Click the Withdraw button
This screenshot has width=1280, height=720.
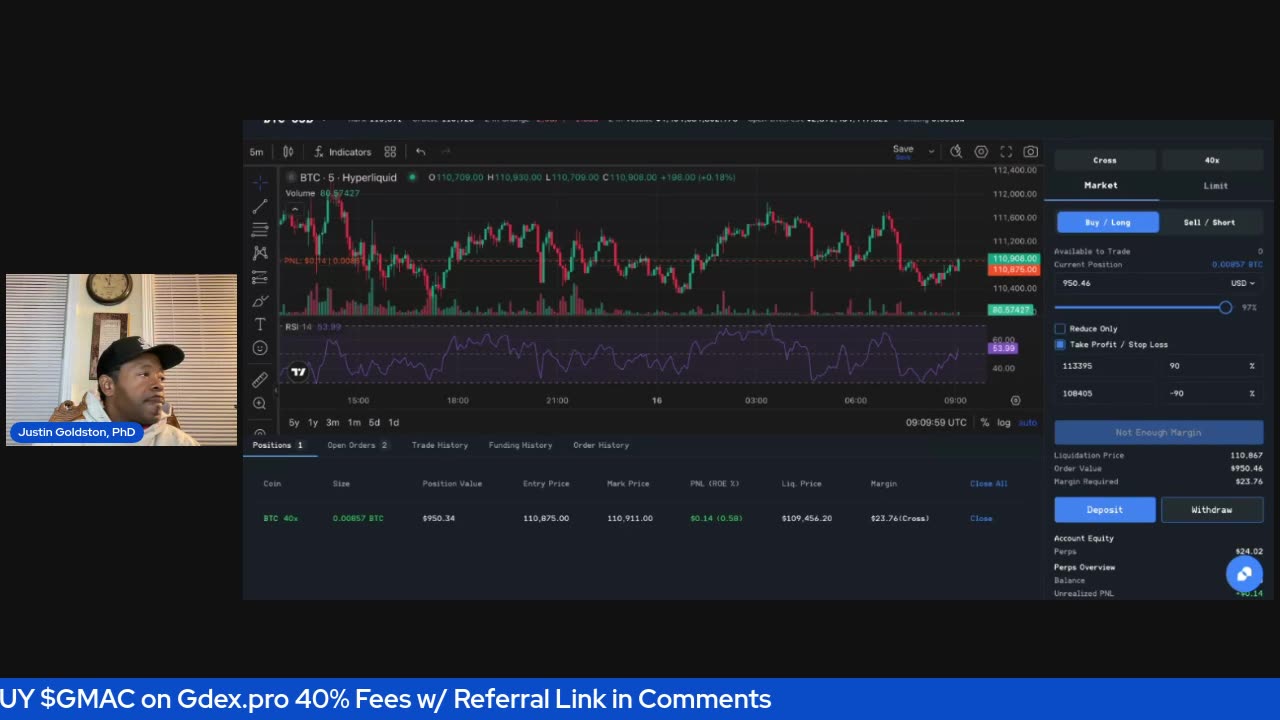(x=1212, y=510)
